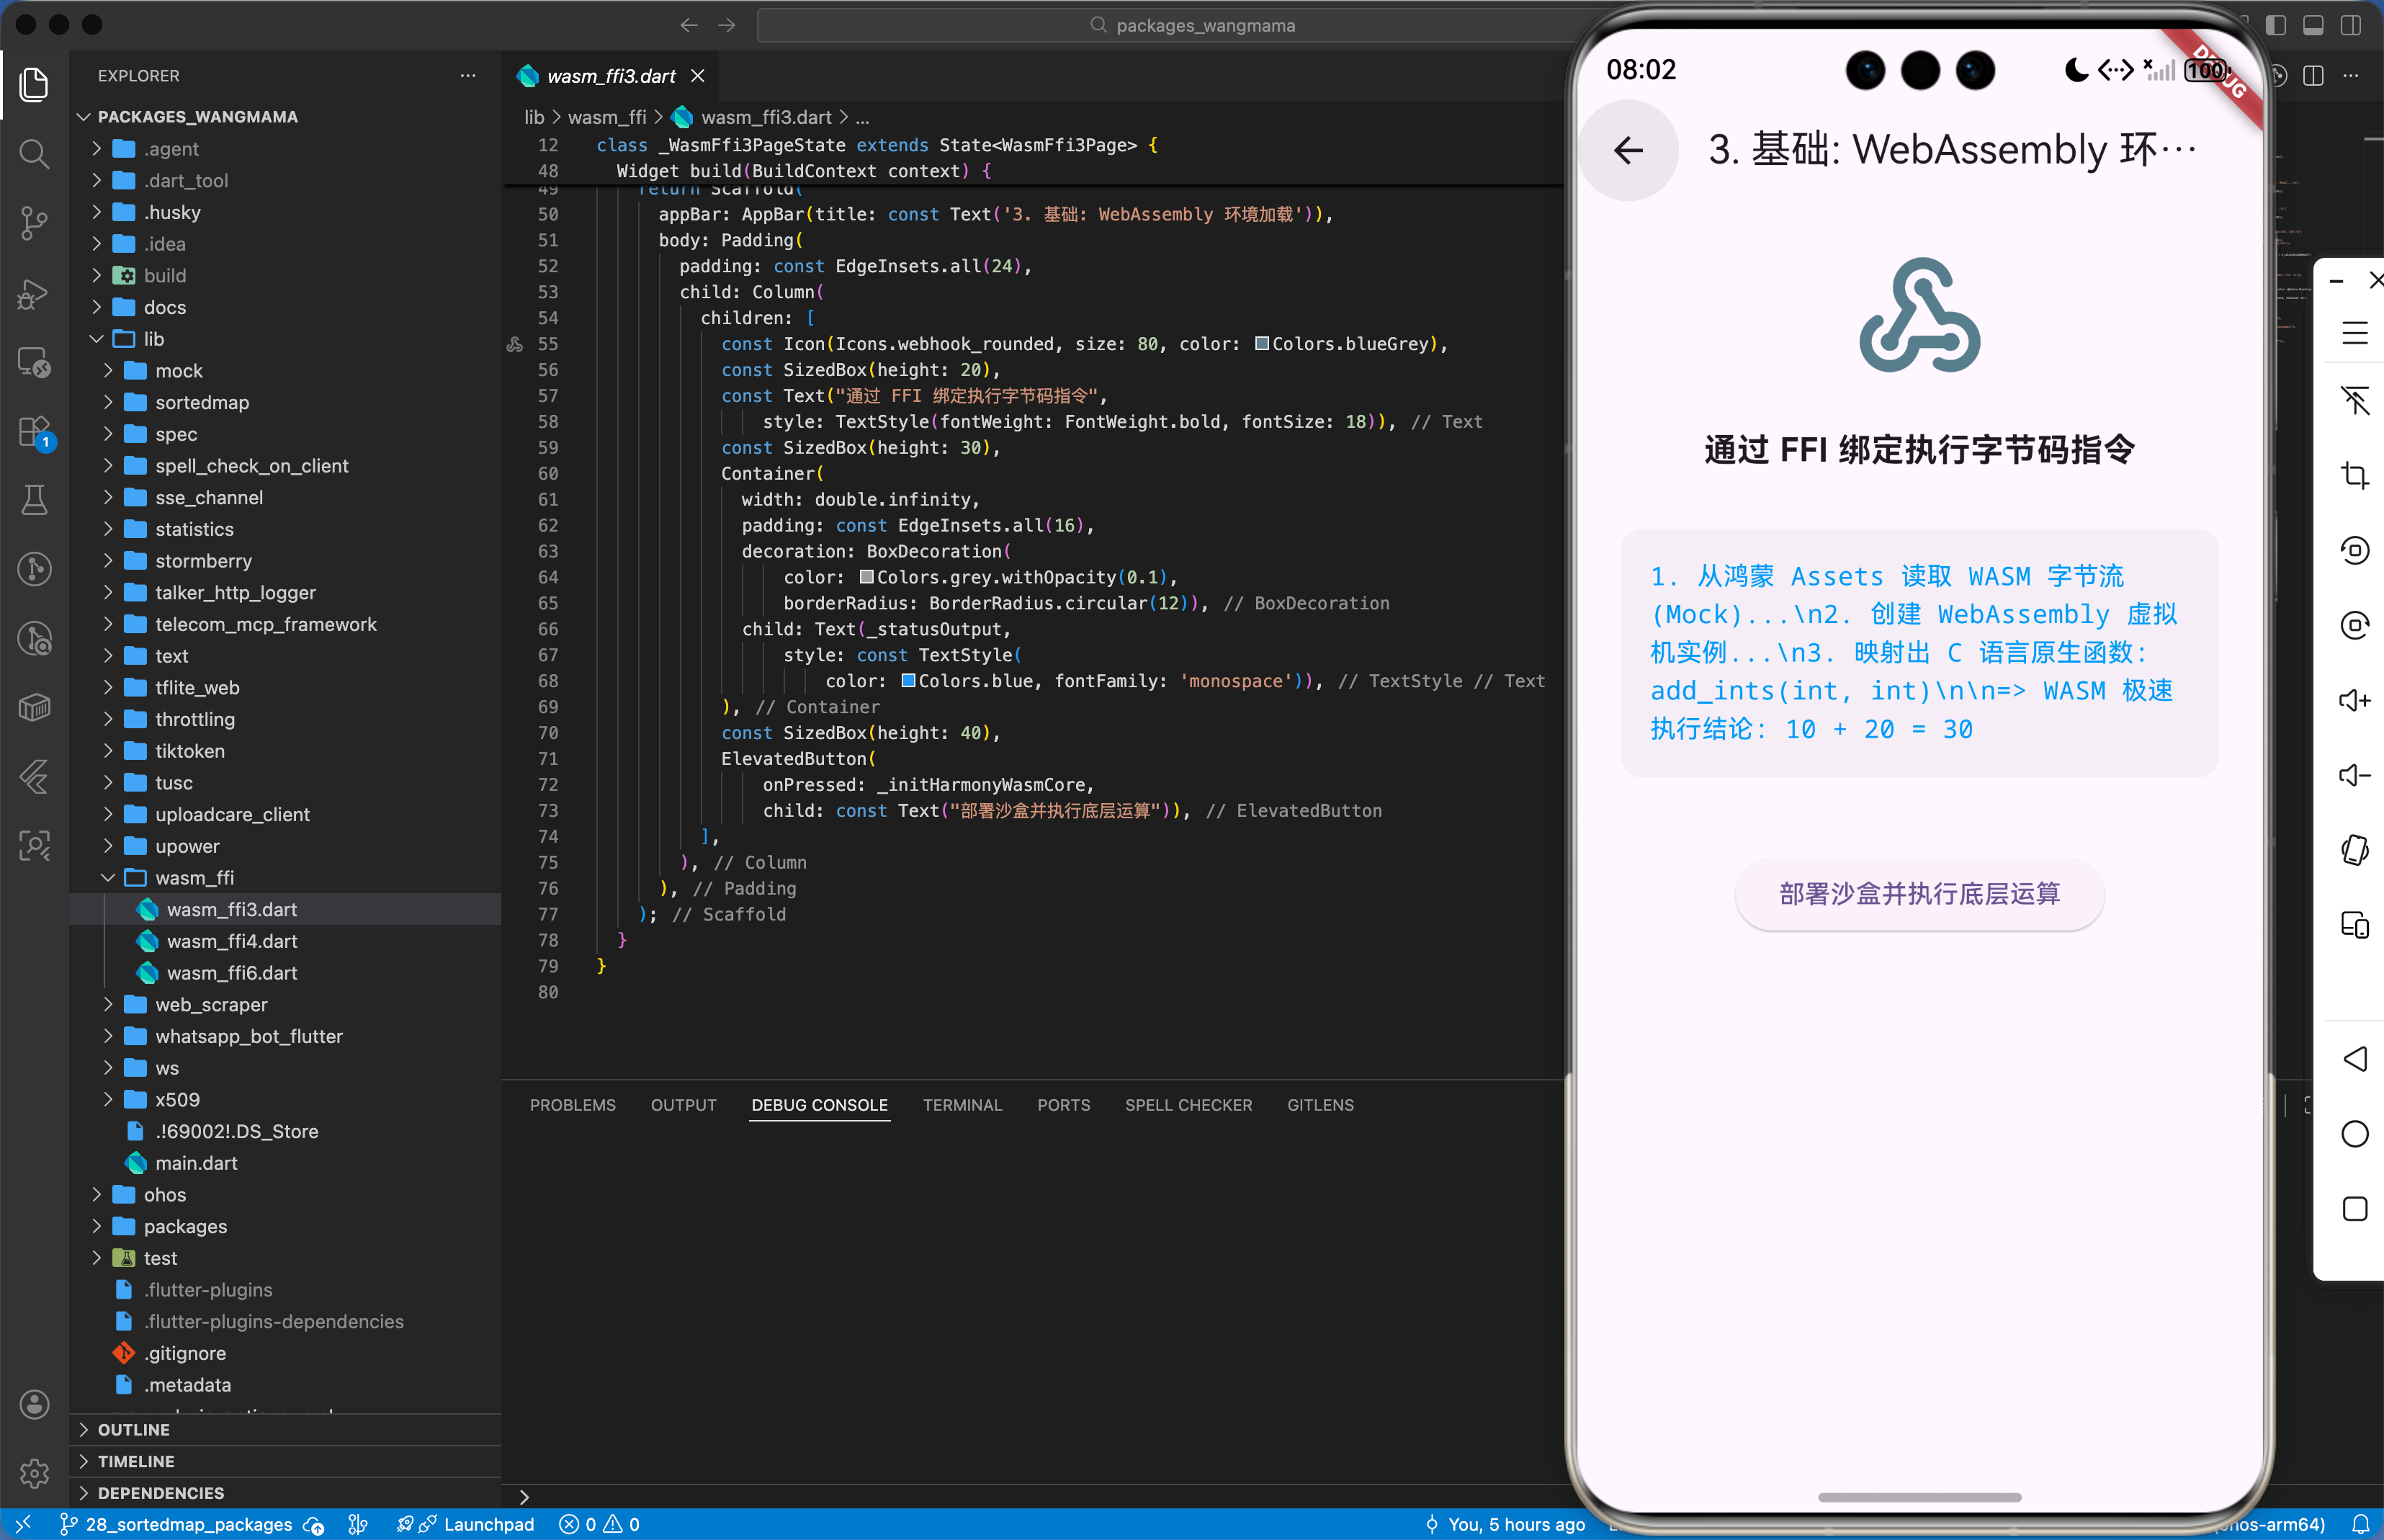Toggle the bottom panel layout icon

2313,25
